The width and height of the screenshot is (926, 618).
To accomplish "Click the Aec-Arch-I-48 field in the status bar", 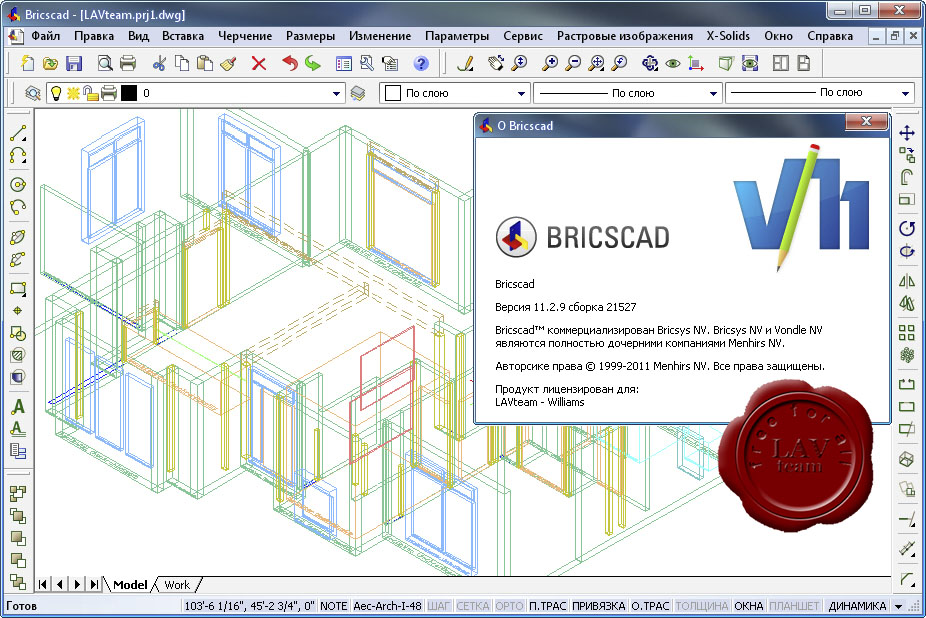I will 387,606.
